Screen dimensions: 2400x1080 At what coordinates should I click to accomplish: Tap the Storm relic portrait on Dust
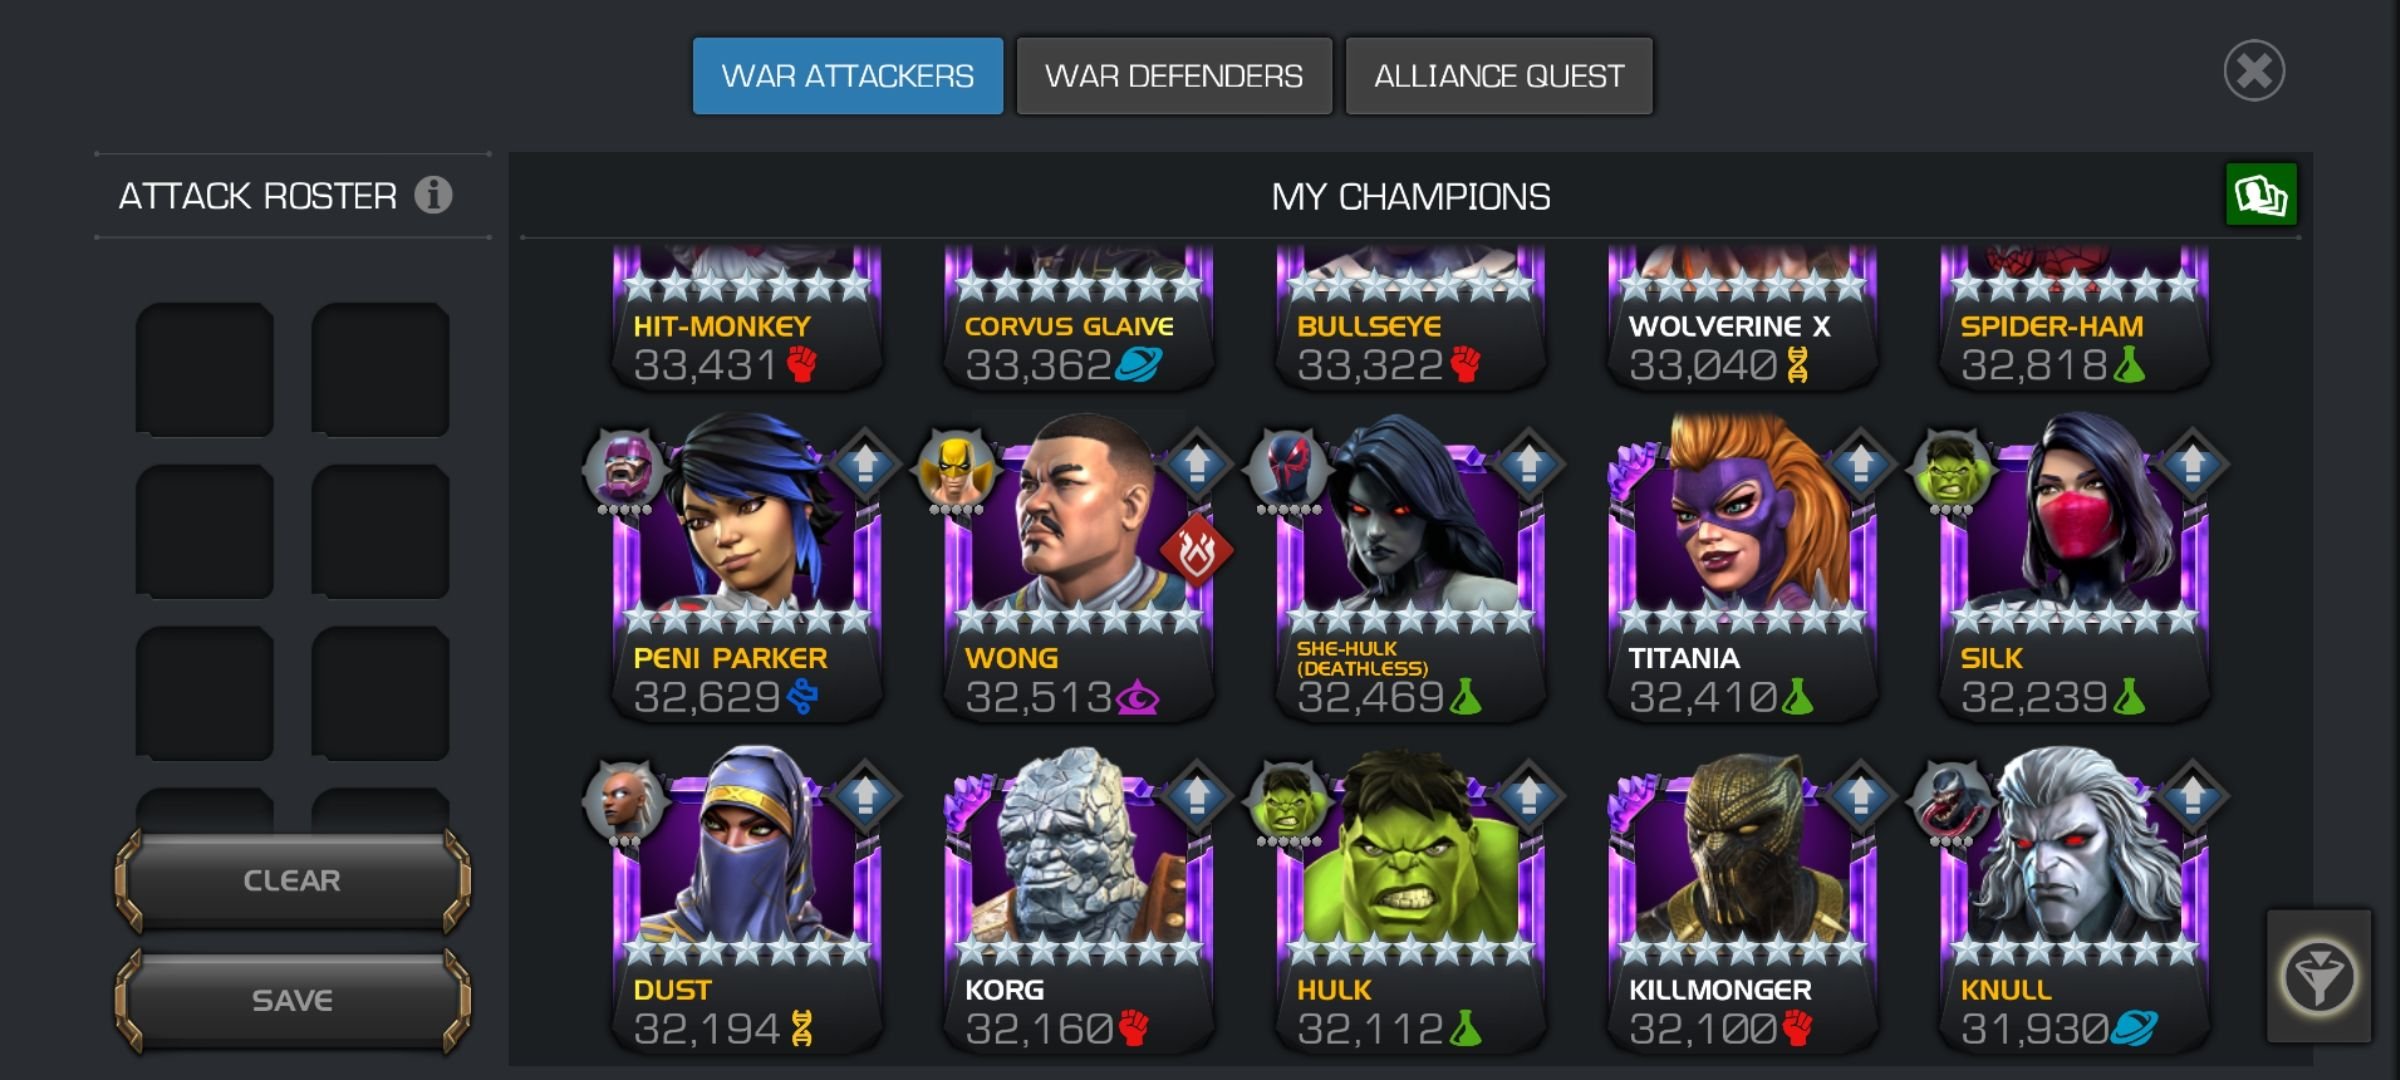(624, 802)
